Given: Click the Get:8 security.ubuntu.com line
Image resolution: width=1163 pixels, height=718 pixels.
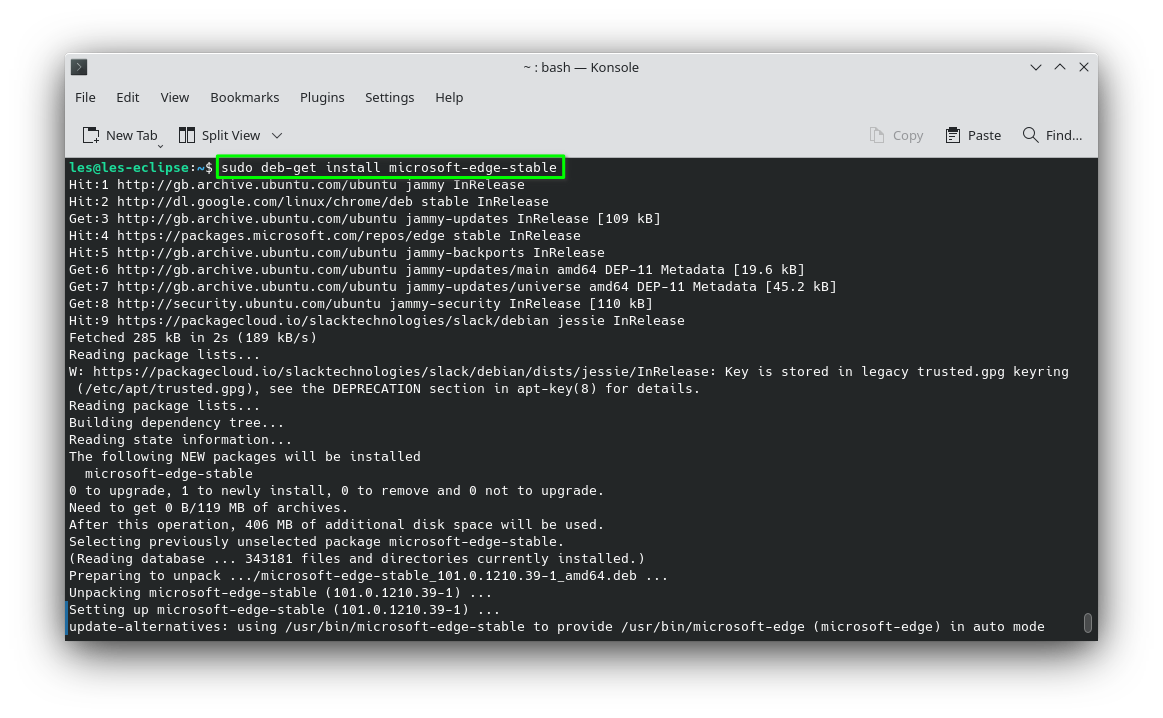Looking at the screenshot, I should pos(360,303).
